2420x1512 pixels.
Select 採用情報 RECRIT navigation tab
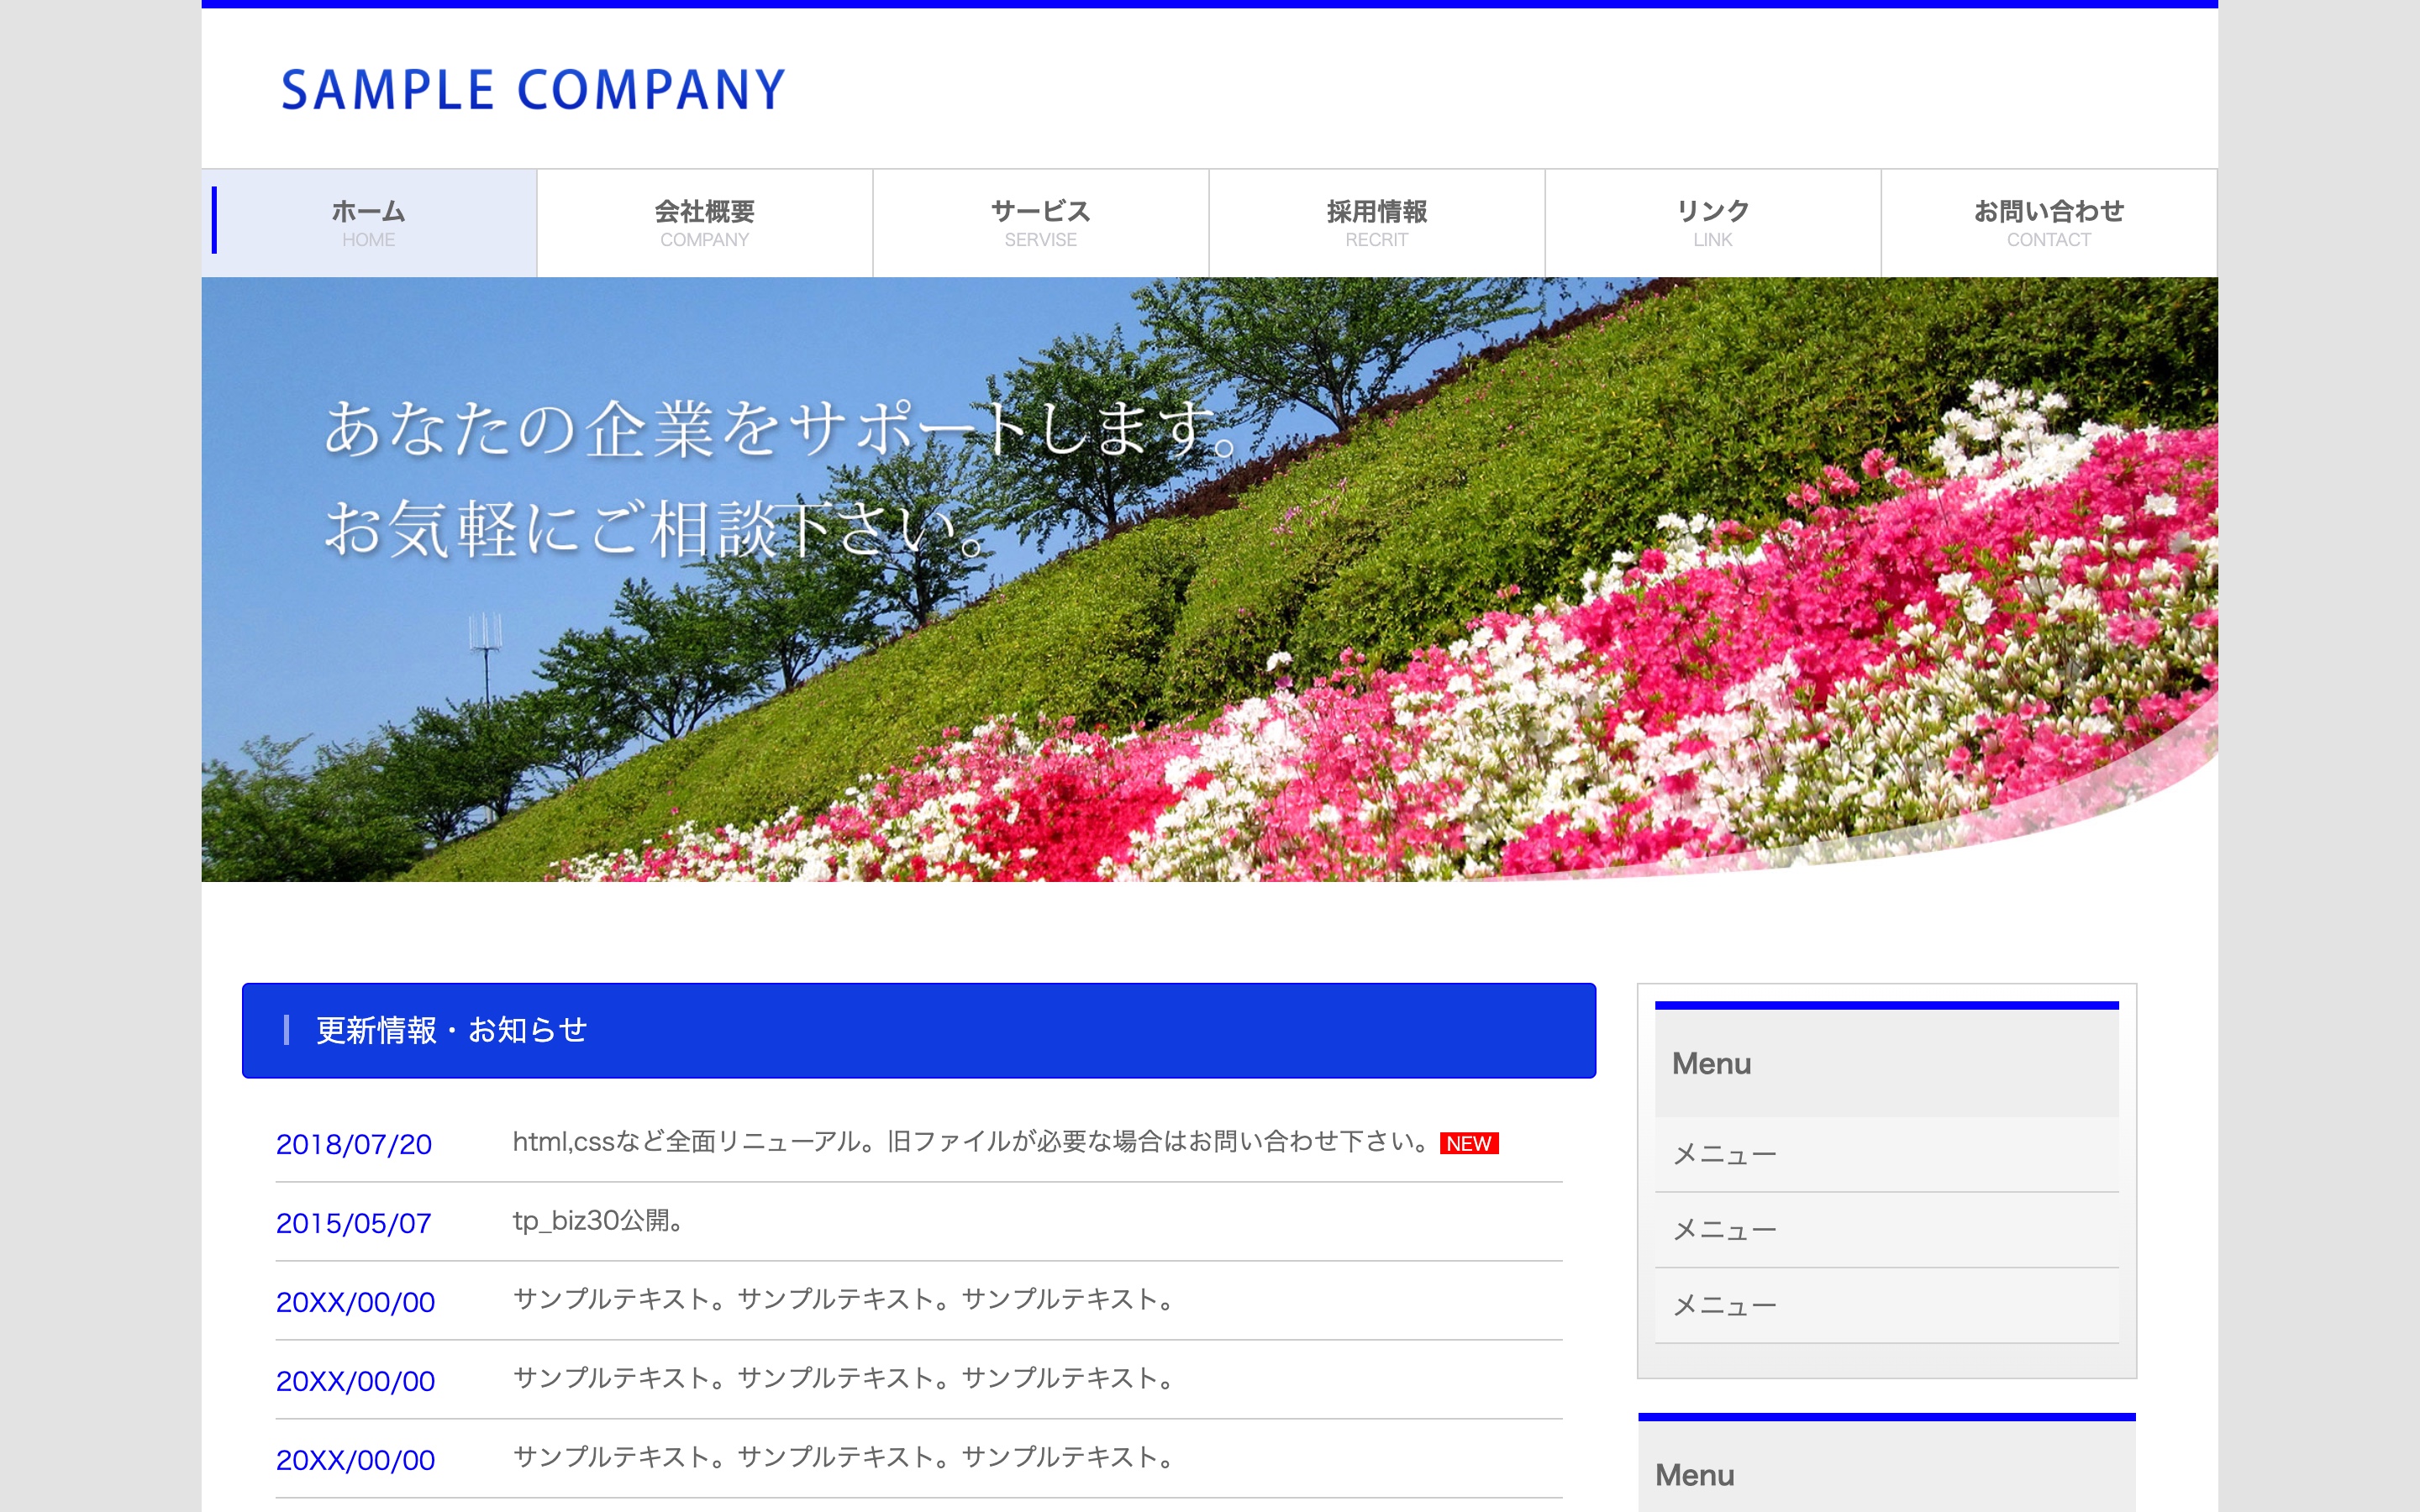[1377, 223]
